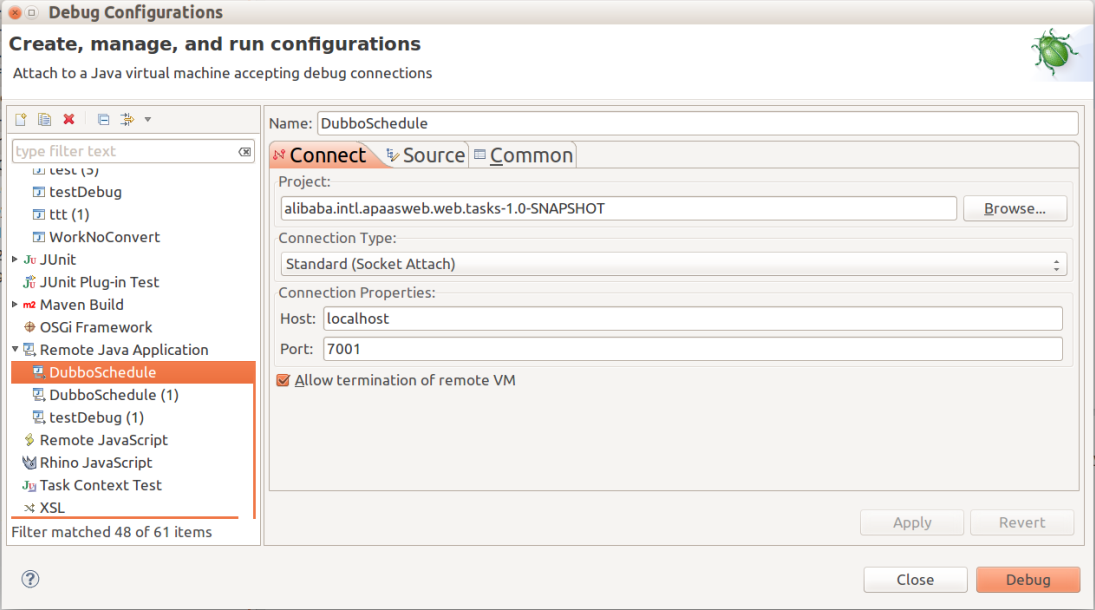This screenshot has height=610, width=1095.
Task: Click the Port input field
Action: point(692,349)
